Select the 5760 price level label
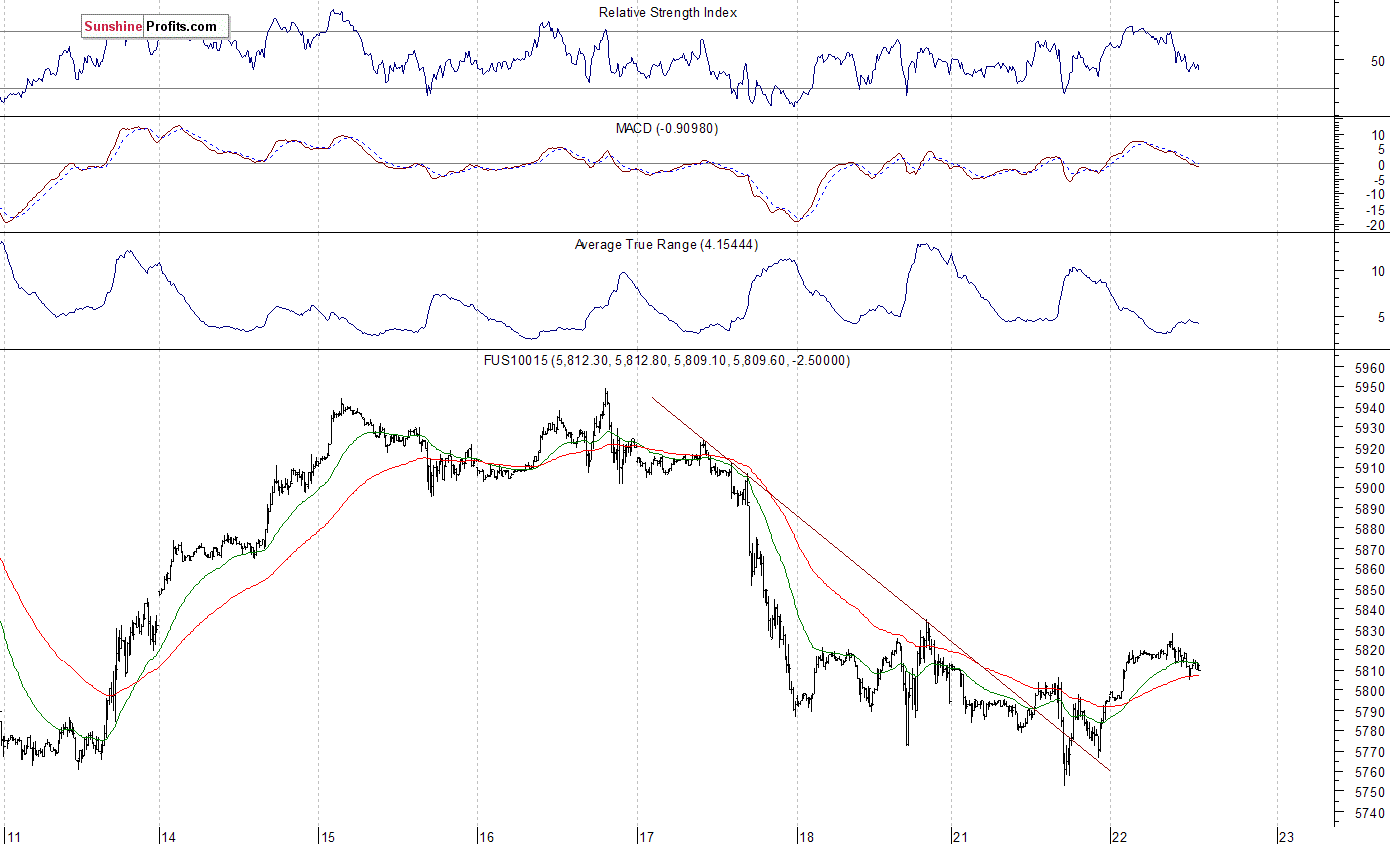The height and width of the screenshot is (844, 1390). click(1370, 773)
